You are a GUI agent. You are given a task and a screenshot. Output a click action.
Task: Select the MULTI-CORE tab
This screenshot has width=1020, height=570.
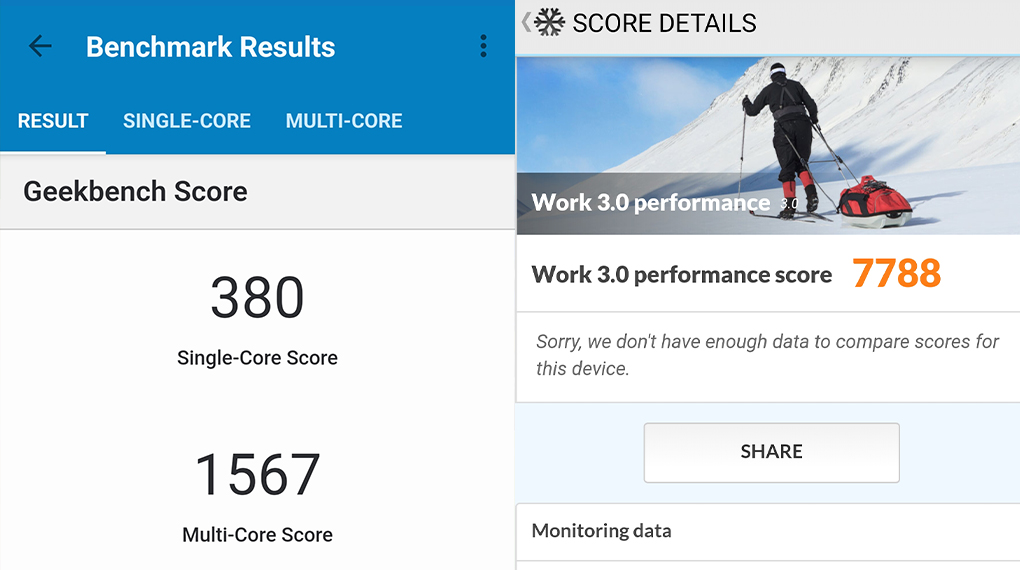(344, 121)
